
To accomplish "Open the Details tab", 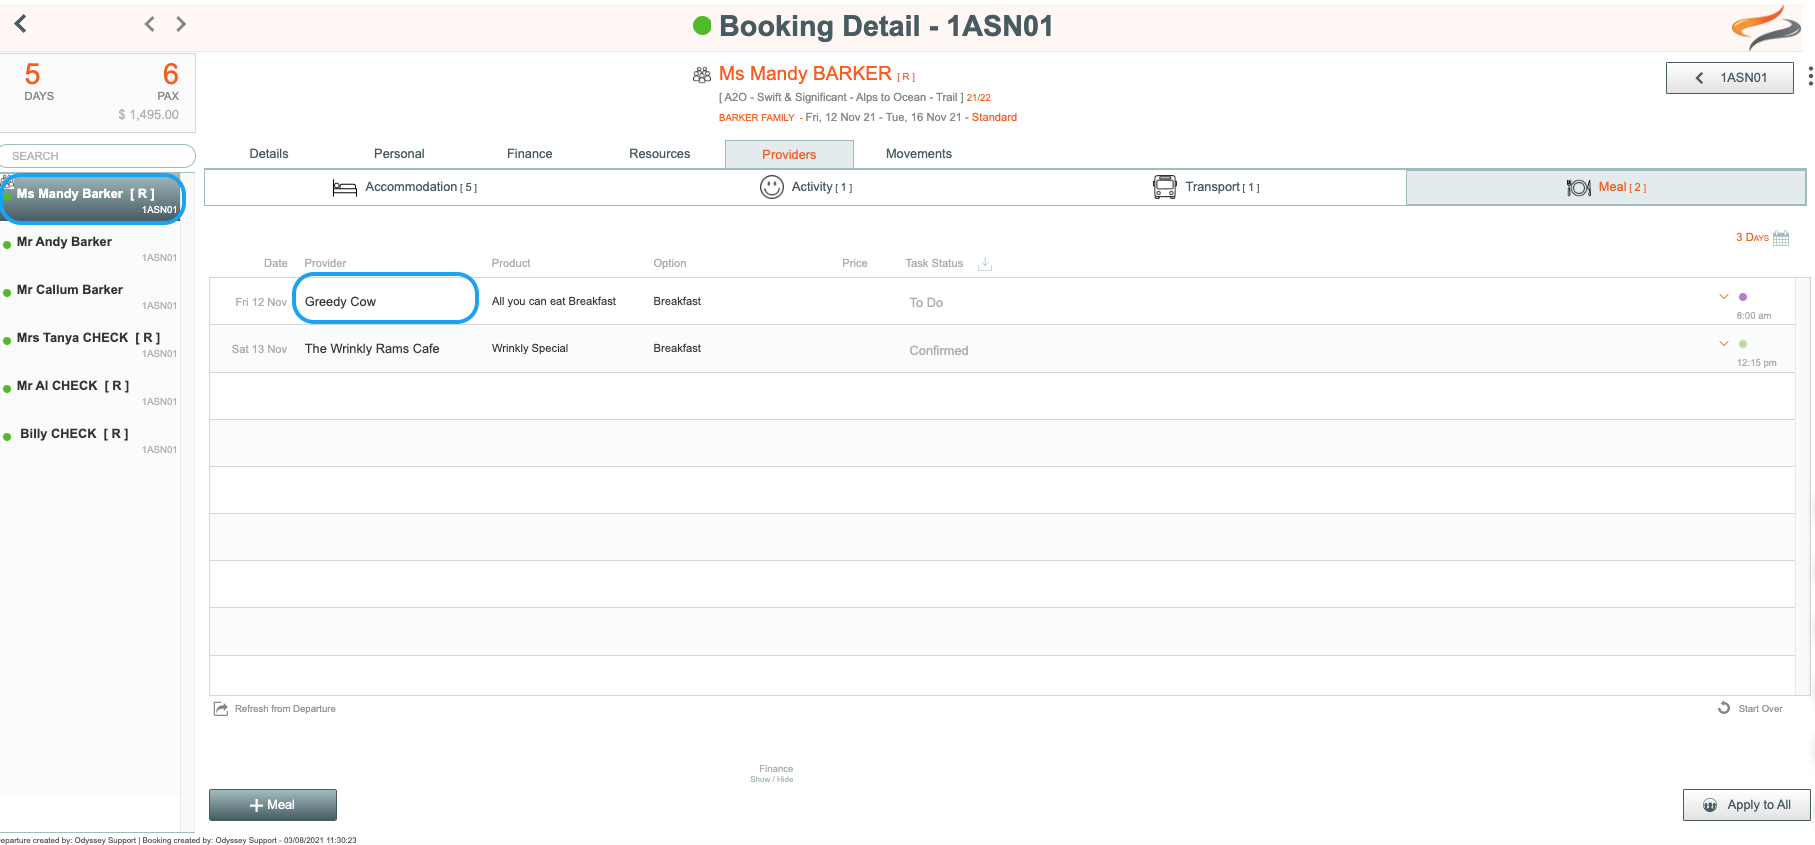I will 269,154.
